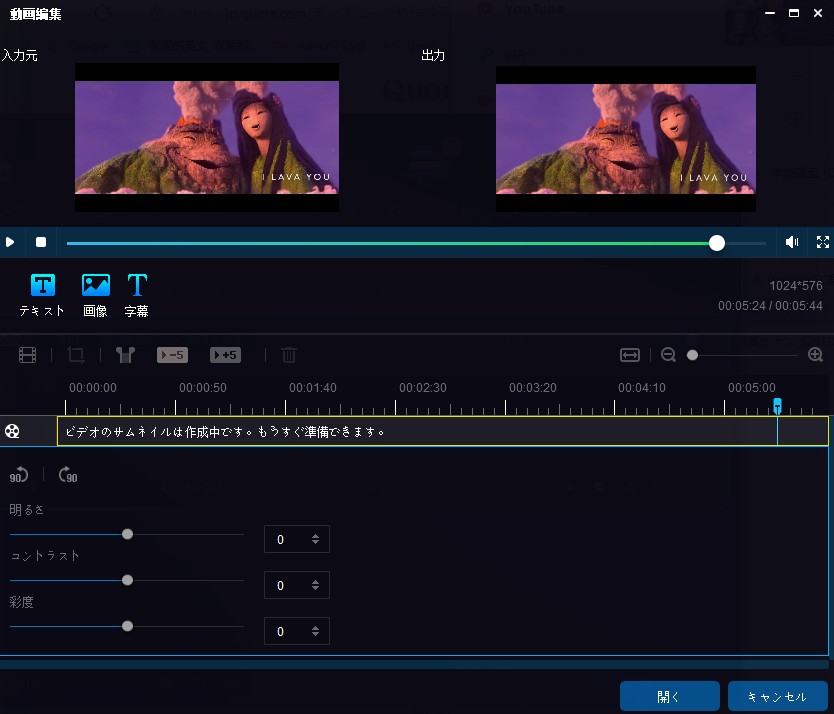Jump forward 5 seconds
Viewport: 834px width, 714px height.
[x=226, y=355]
